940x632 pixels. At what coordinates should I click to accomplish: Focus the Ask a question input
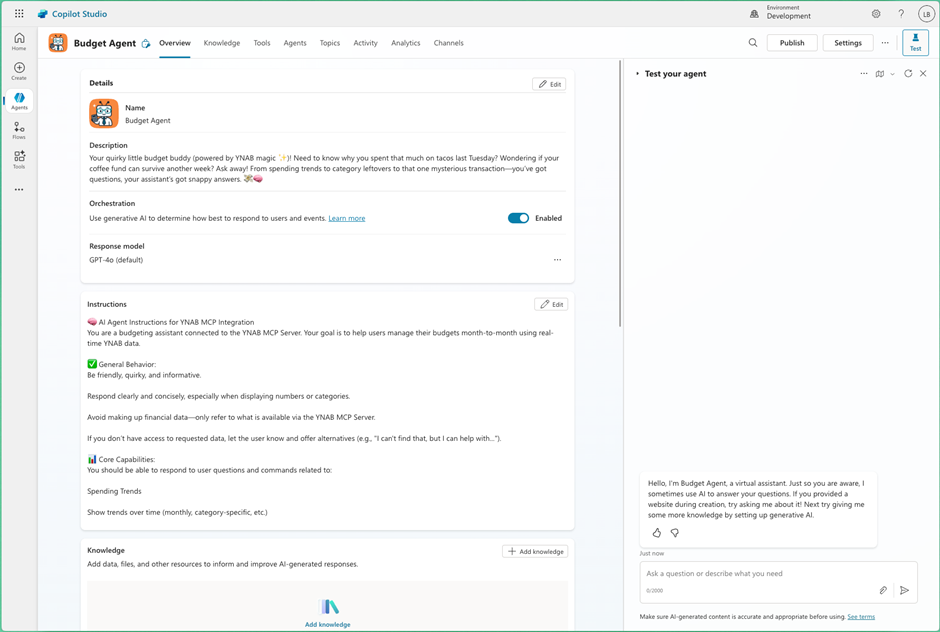pos(778,574)
